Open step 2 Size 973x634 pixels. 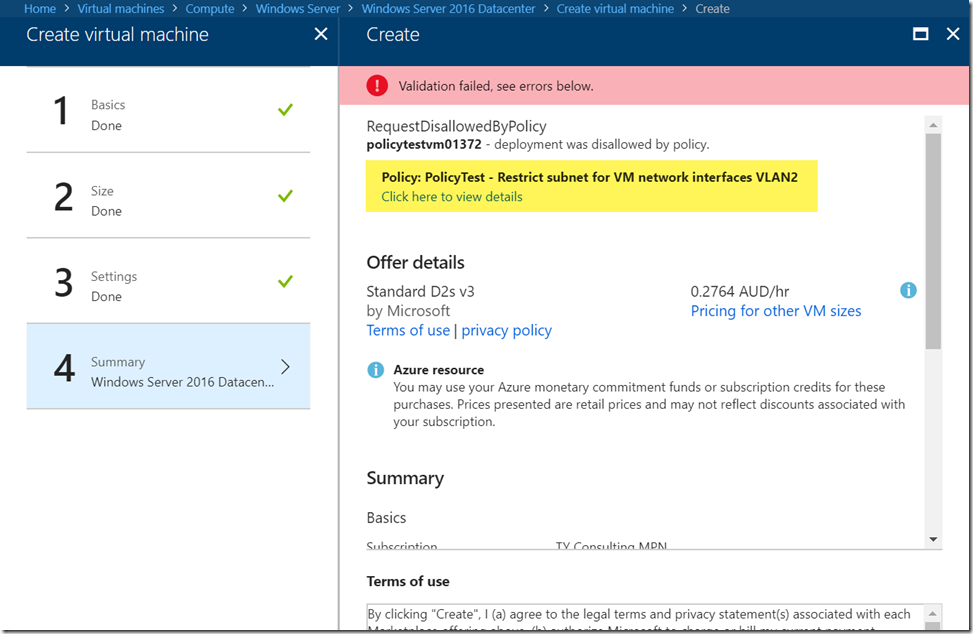168,195
